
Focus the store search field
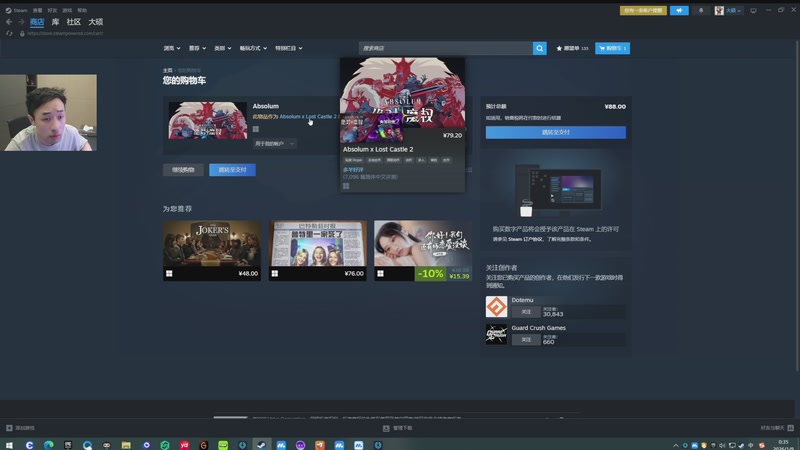[x=445, y=48]
